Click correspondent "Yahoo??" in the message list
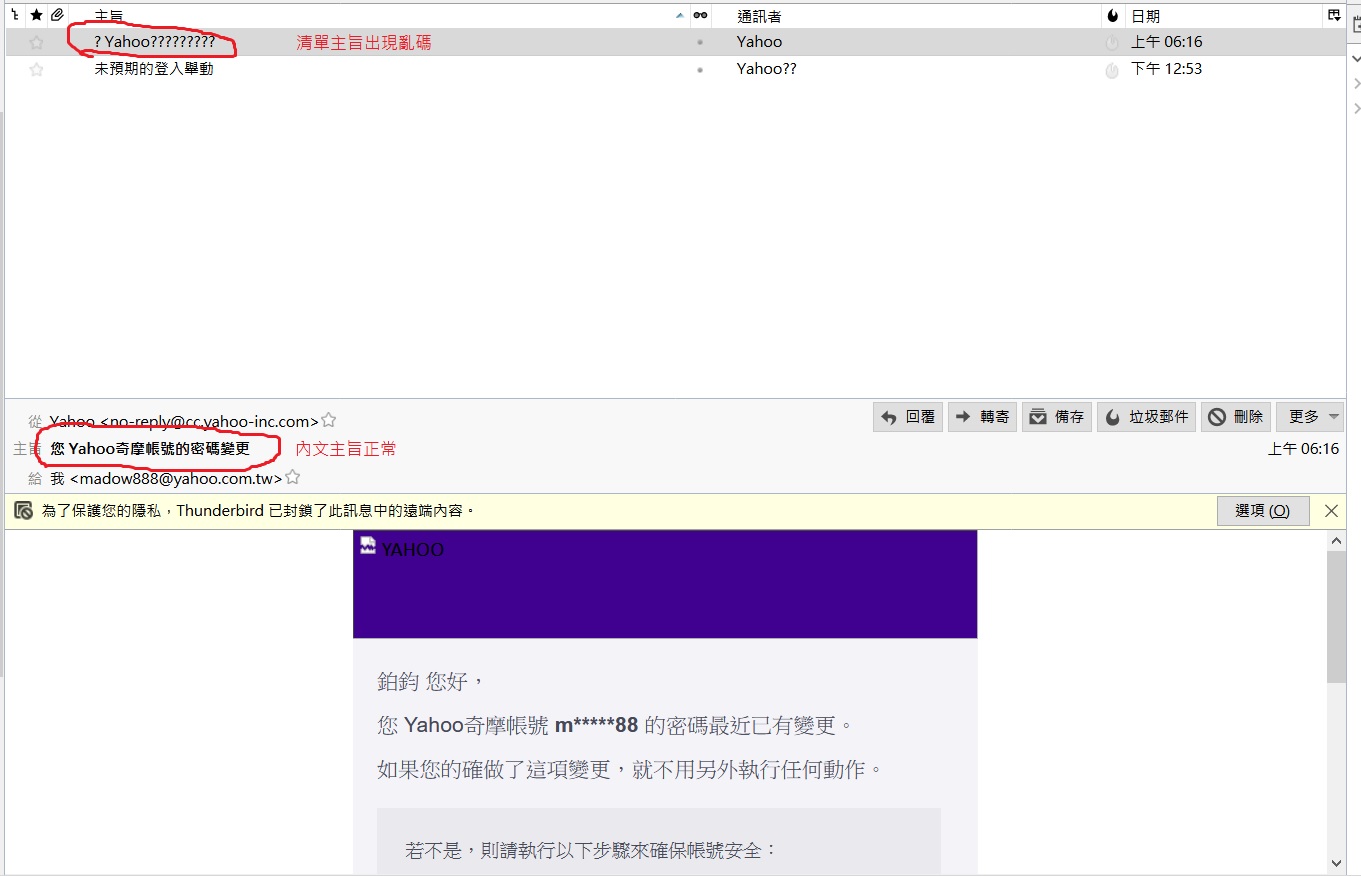1361x876 pixels. [x=766, y=69]
